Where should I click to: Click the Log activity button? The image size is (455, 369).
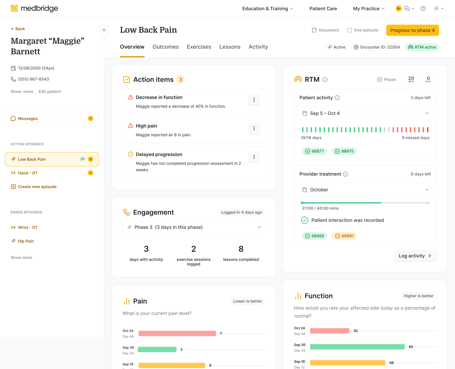tap(415, 256)
